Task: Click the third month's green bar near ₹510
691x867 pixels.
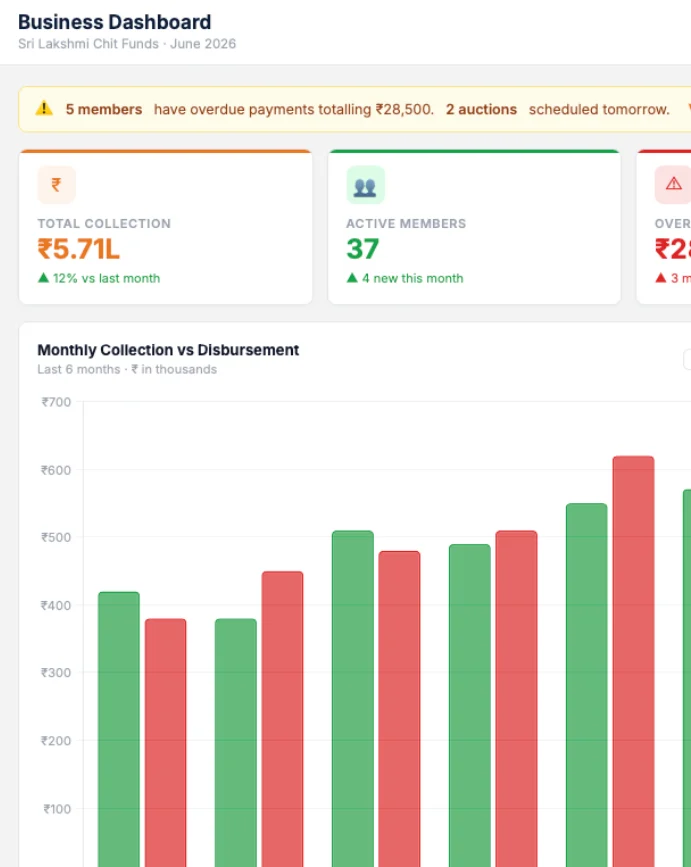Action: pyautogui.click(x=353, y=699)
